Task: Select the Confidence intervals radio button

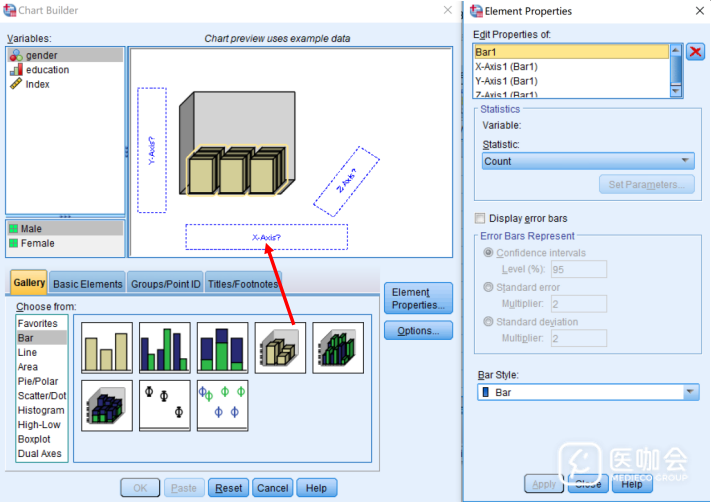Action: click(488, 253)
